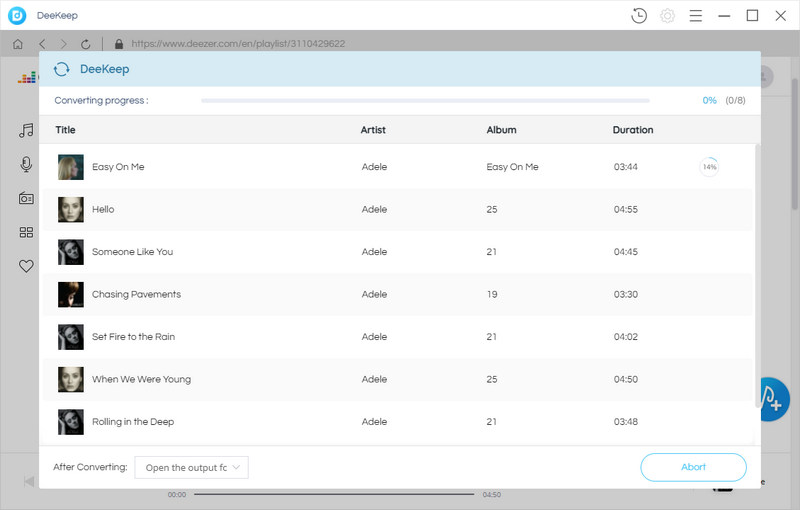
Task: Open the settings gear icon
Action: [667, 16]
